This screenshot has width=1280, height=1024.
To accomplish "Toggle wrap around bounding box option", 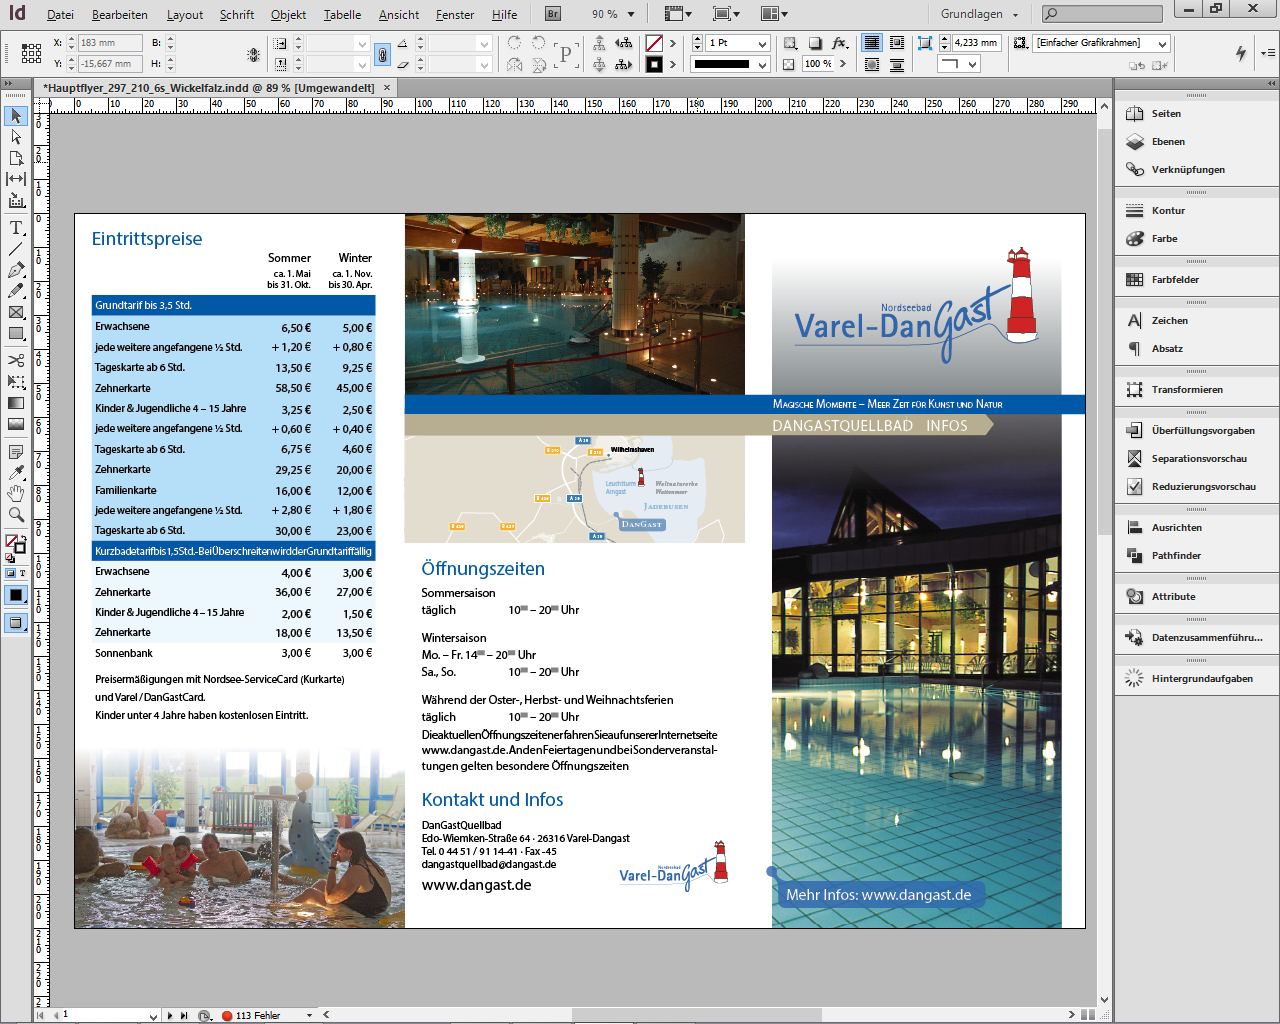I will click(x=897, y=43).
